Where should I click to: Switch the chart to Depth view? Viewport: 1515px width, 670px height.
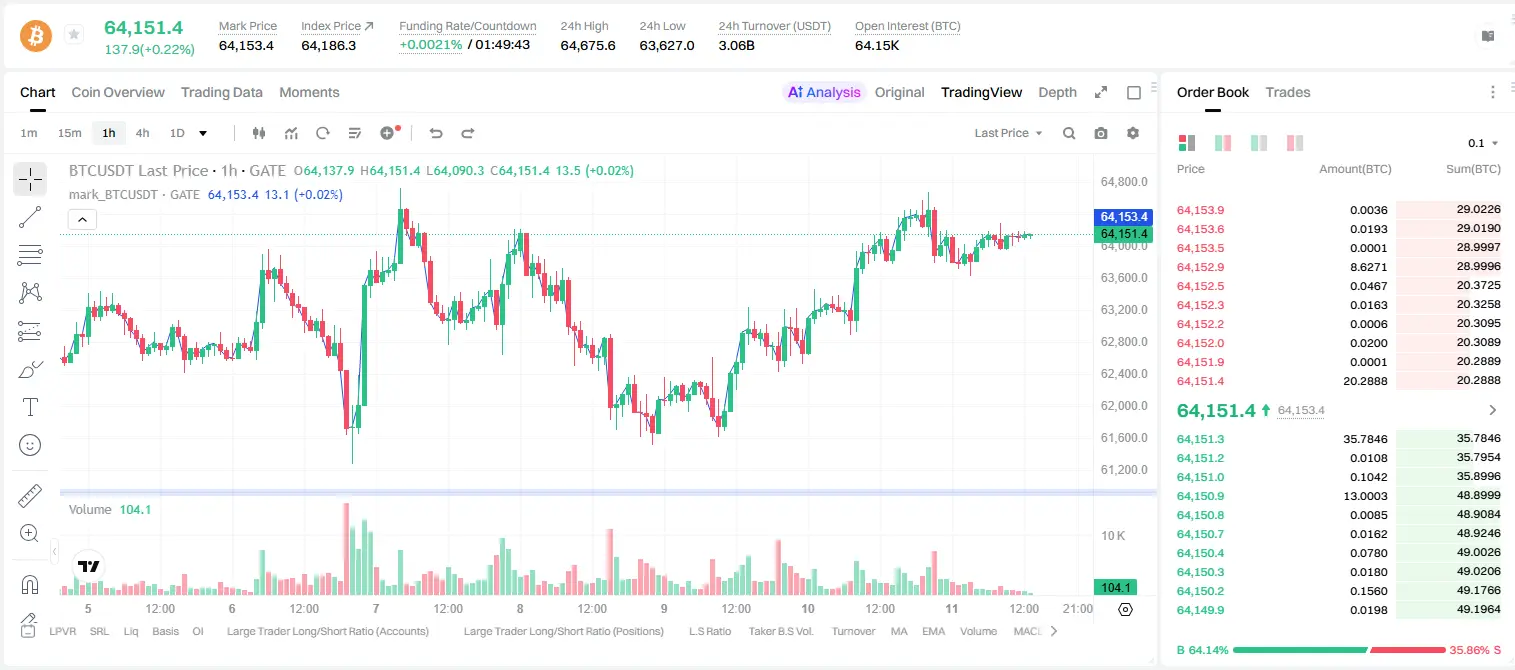[1057, 92]
